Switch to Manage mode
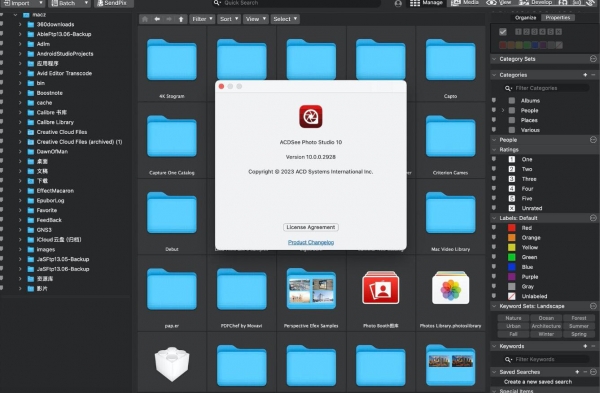The height and width of the screenshot is (393, 600). pyautogui.click(x=426, y=3)
